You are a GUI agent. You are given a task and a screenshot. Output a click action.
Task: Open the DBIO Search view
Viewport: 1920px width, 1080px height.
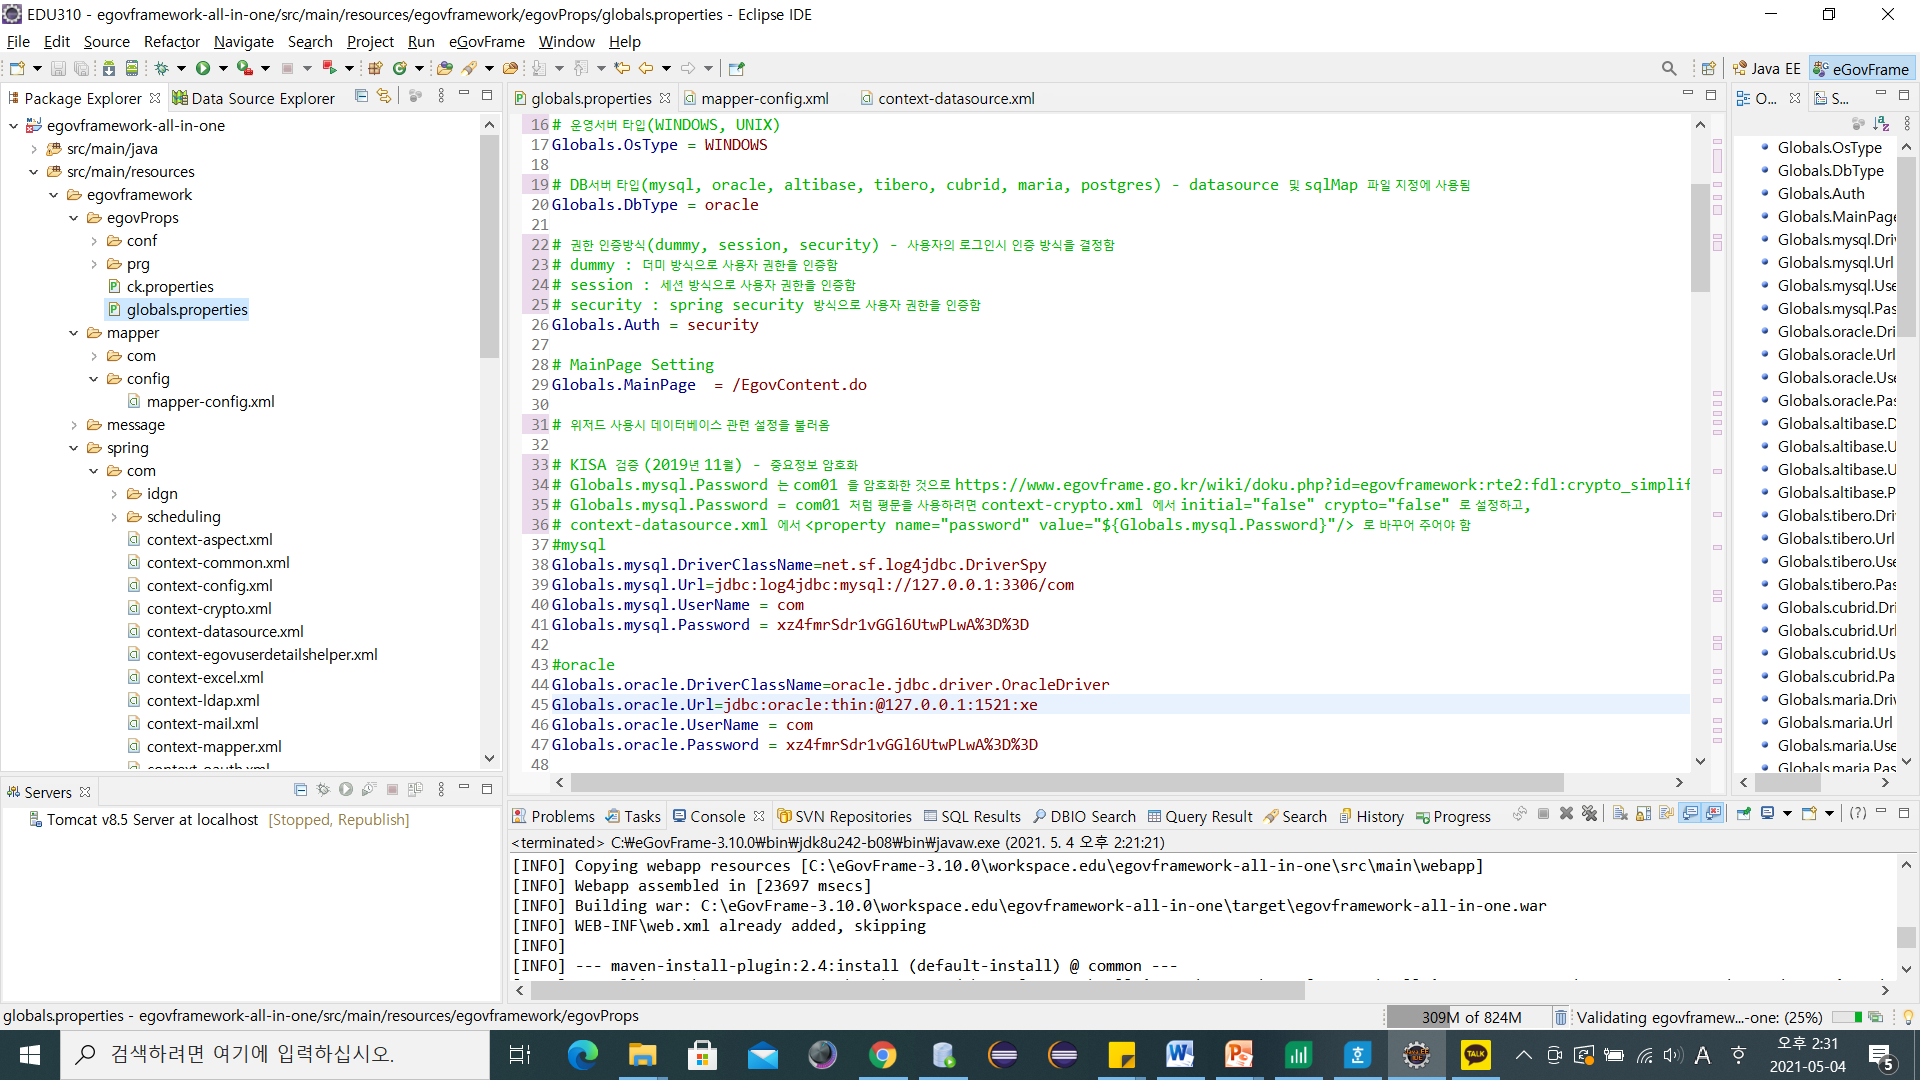pyautogui.click(x=1084, y=816)
